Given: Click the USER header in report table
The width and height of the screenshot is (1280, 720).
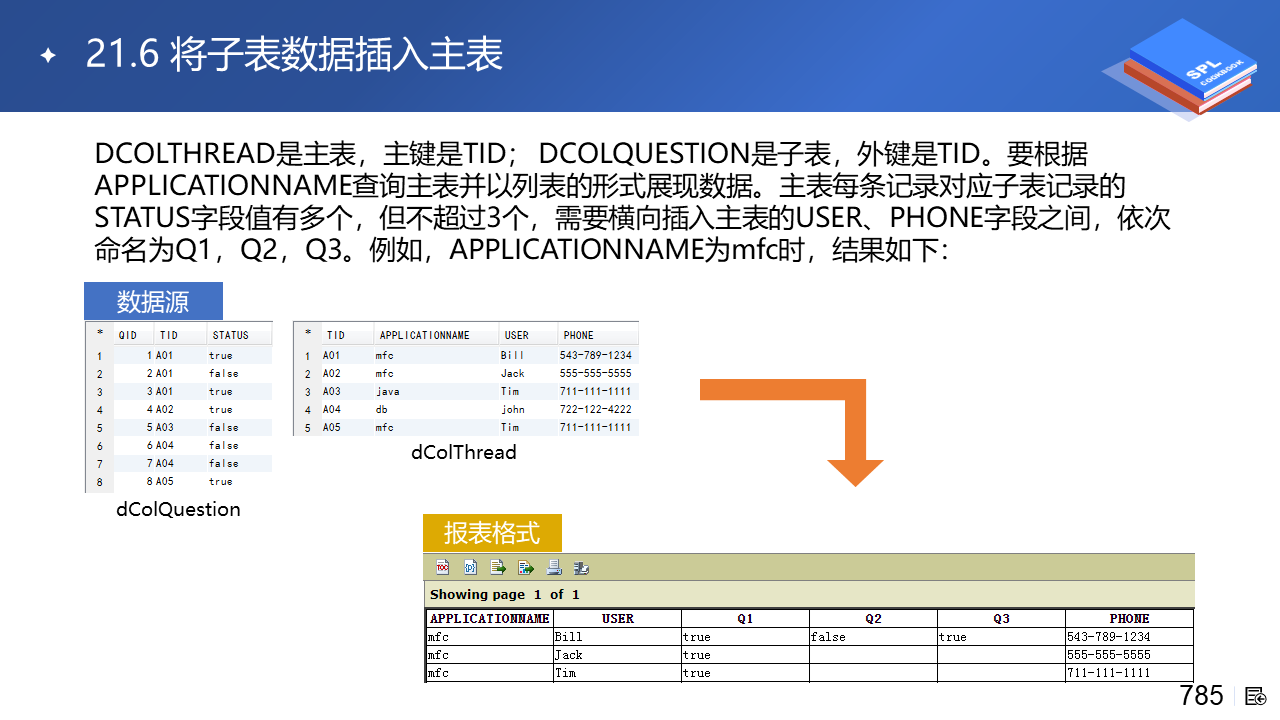Looking at the screenshot, I should [618, 619].
